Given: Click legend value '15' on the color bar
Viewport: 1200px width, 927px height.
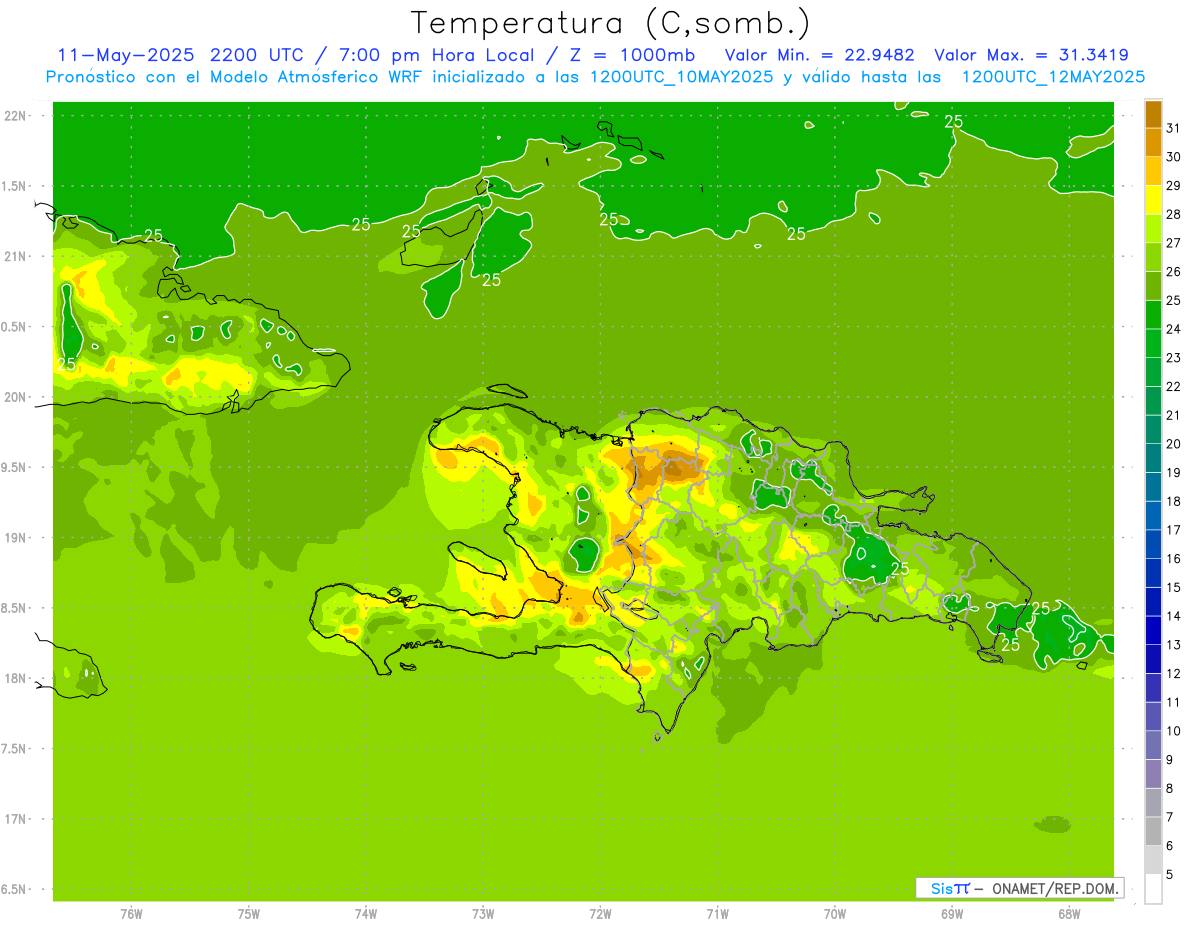Looking at the screenshot, I should 1173,587.
